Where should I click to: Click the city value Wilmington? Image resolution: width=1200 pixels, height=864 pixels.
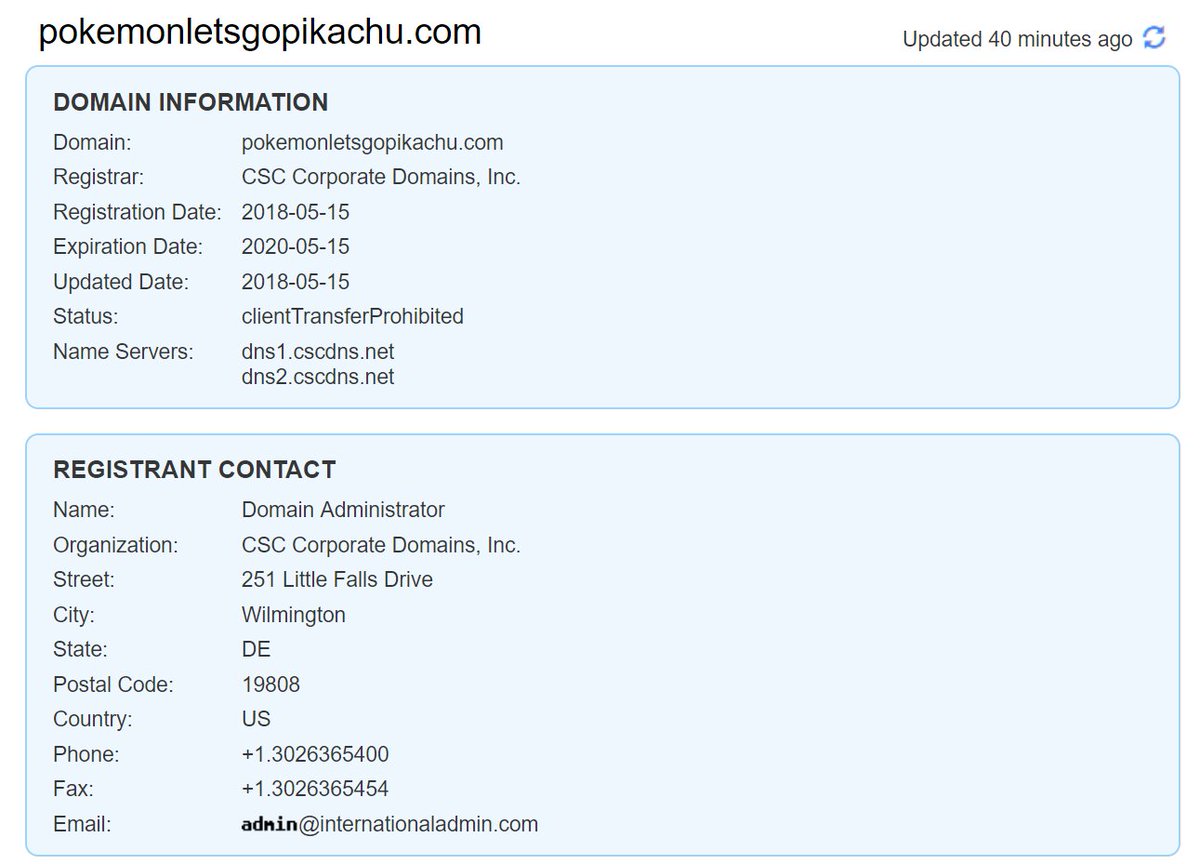(x=294, y=614)
